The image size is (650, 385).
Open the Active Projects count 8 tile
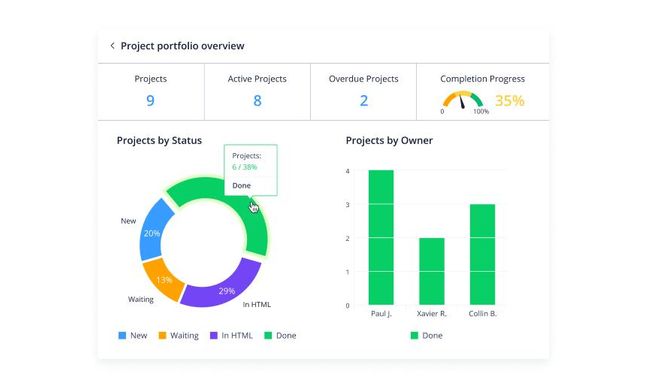click(257, 92)
